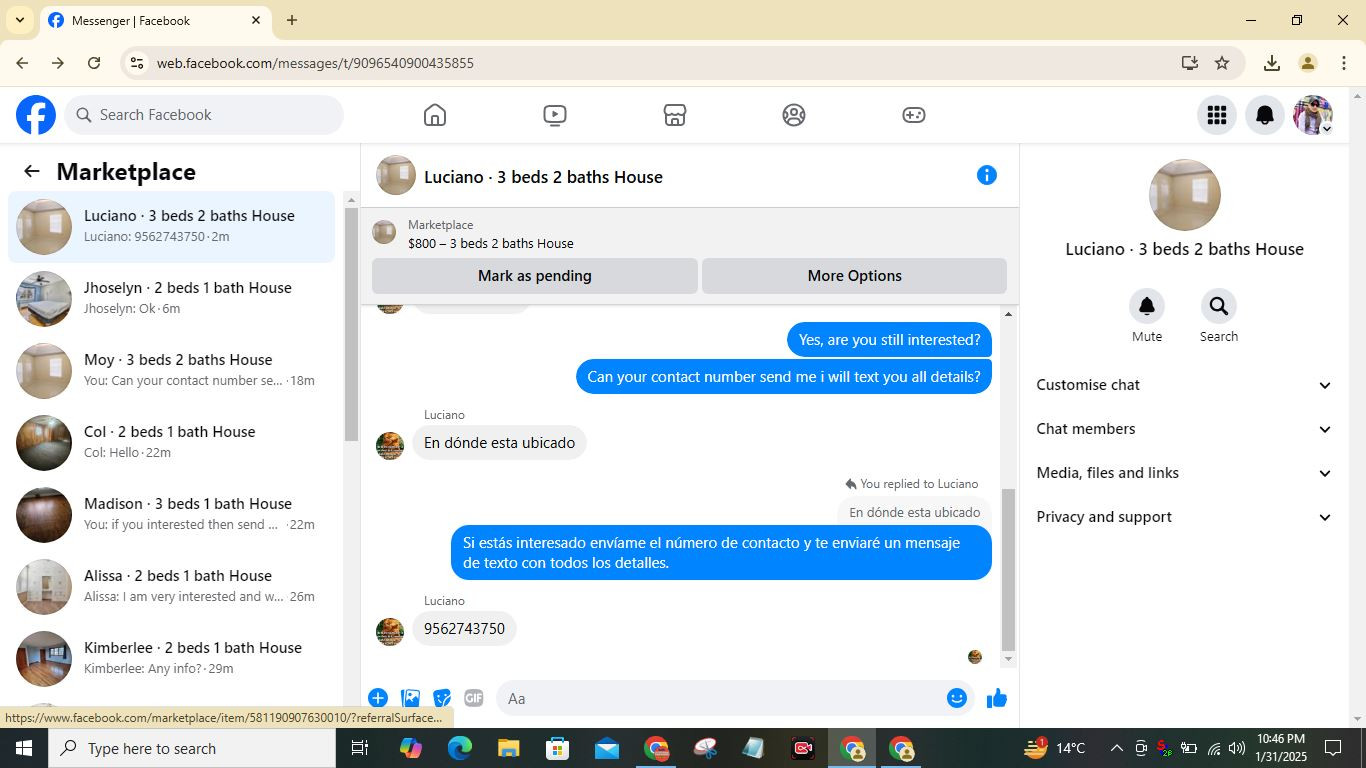Choose a sticker from composer
Screen dimensions: 1366x768
pyautogui.click(x=442, y=698)
